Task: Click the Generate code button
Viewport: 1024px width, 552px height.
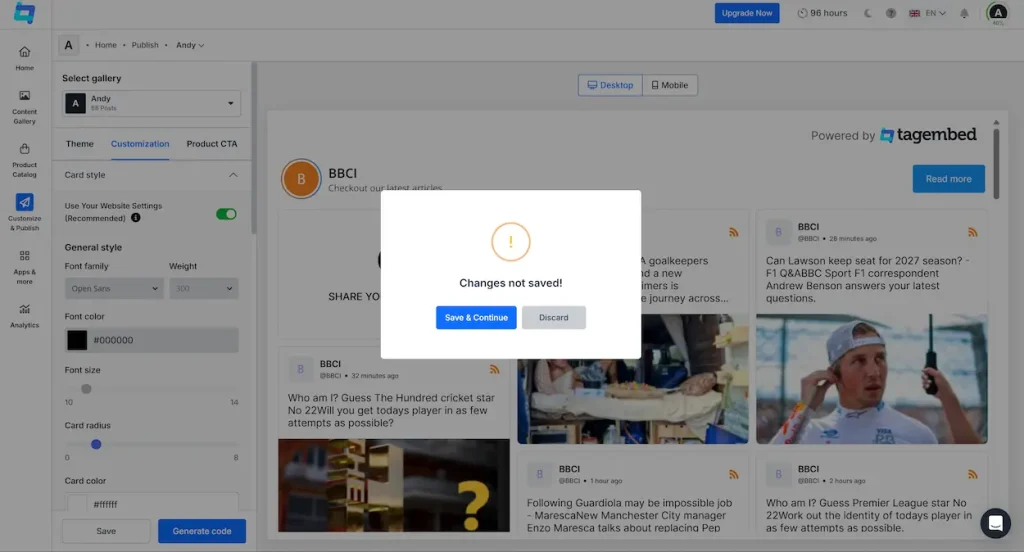Action: (x=202, y=531)
